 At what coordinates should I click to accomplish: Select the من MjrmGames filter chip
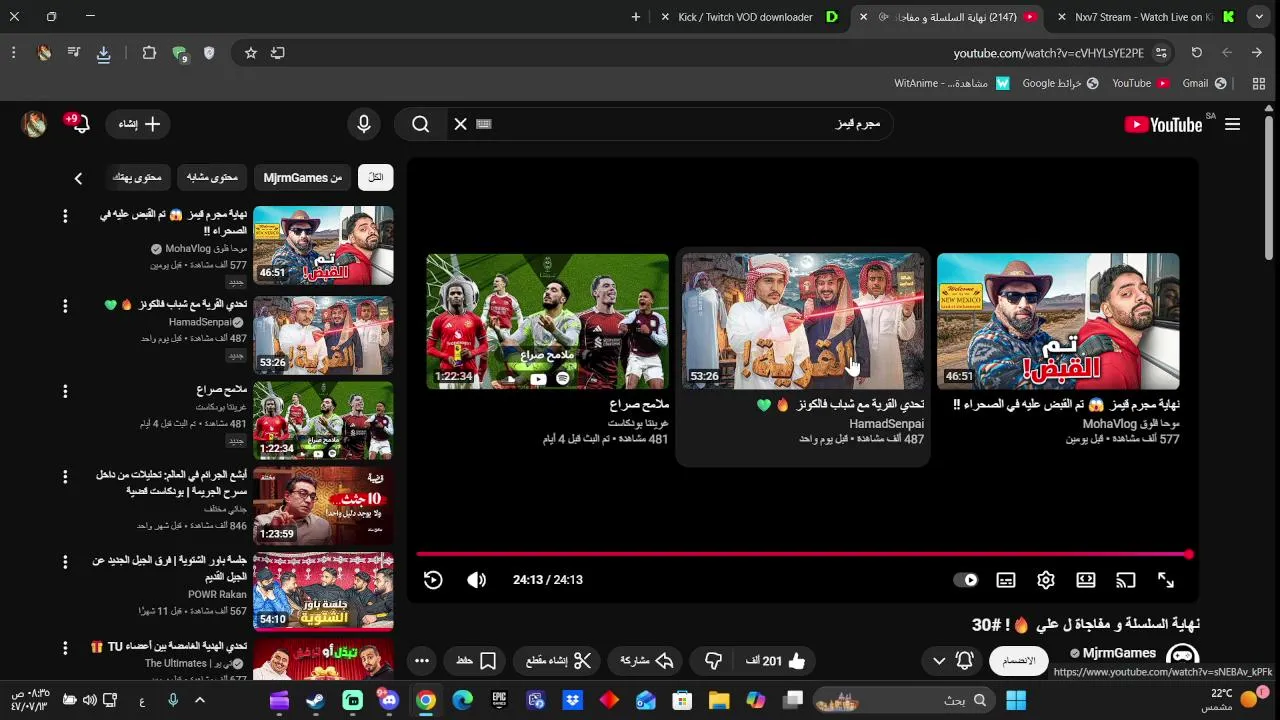click(x=303, y=177)
